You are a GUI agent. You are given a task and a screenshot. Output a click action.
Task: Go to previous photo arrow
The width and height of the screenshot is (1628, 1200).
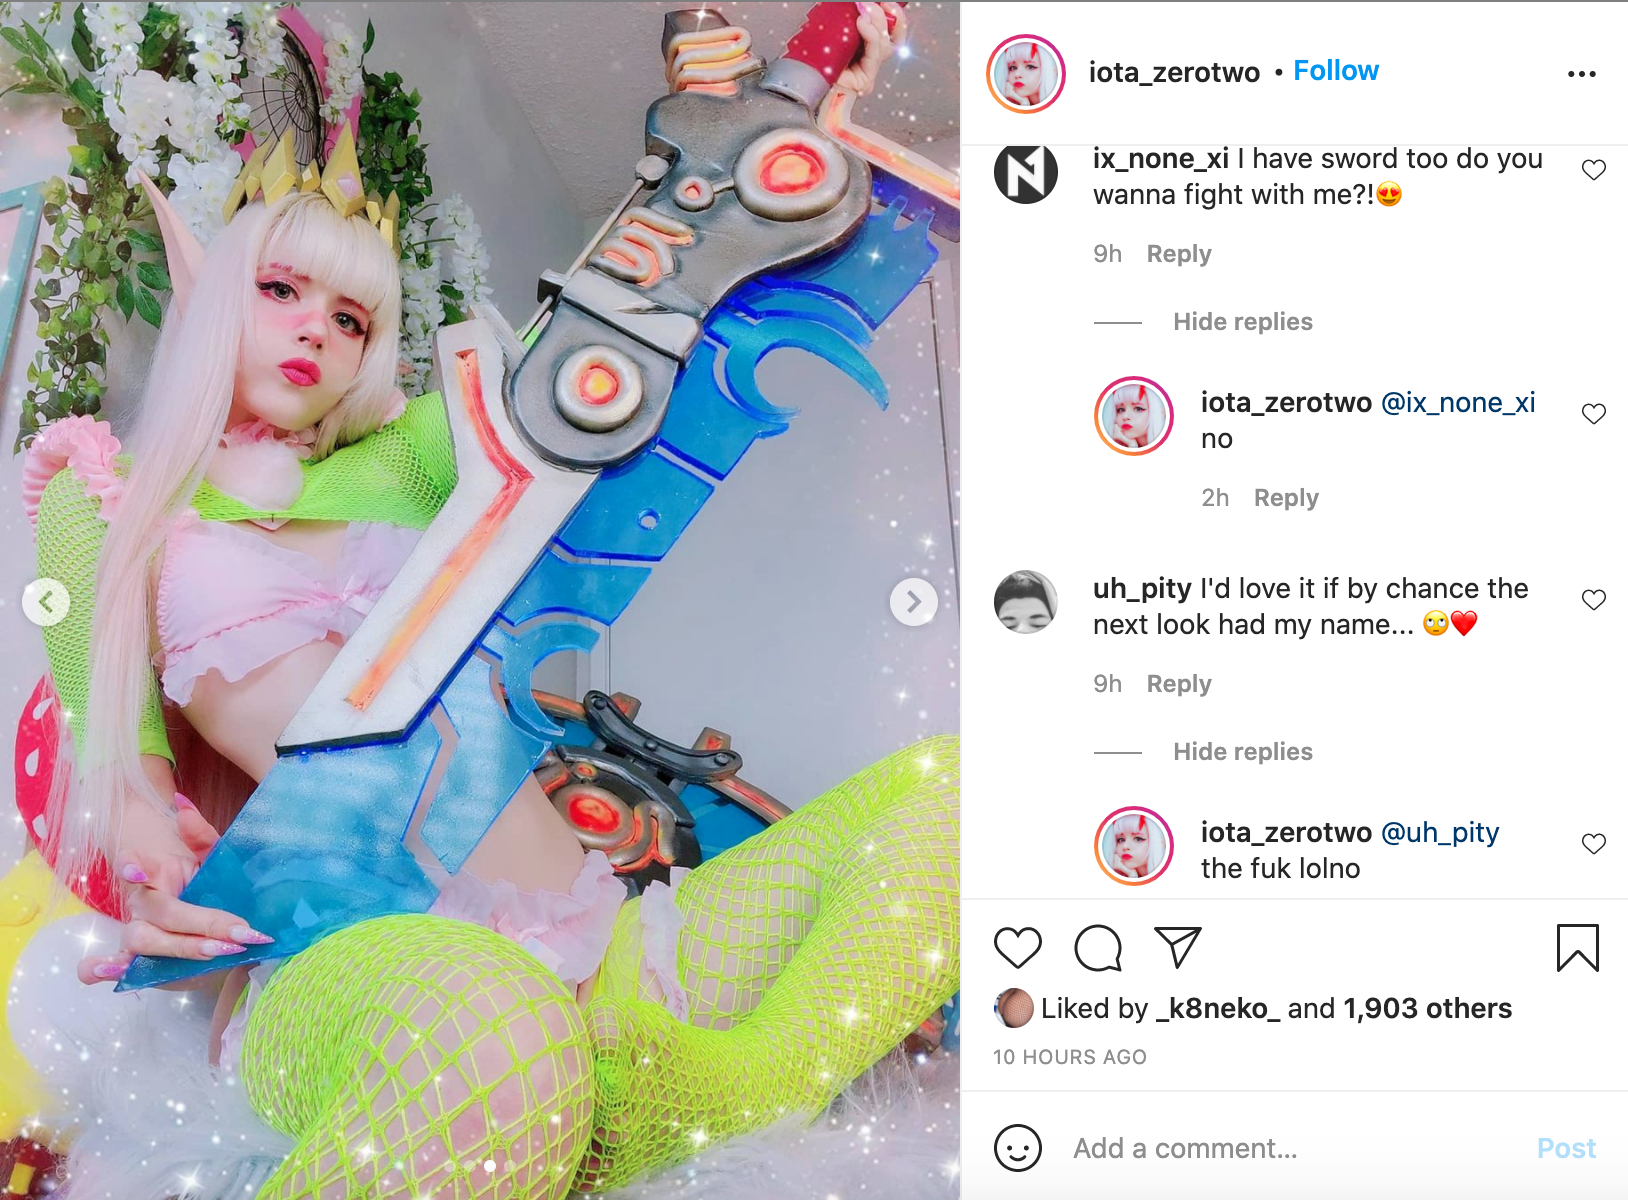coord(46,602)
